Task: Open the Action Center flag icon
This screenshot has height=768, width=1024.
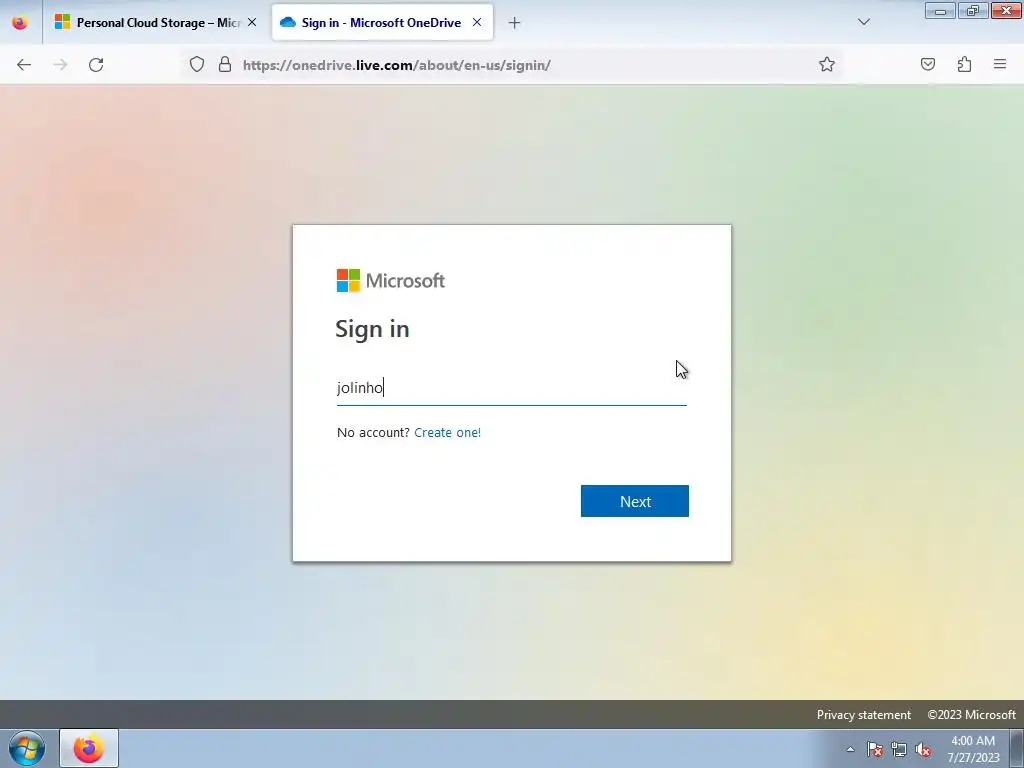Action: coord(874,749)
